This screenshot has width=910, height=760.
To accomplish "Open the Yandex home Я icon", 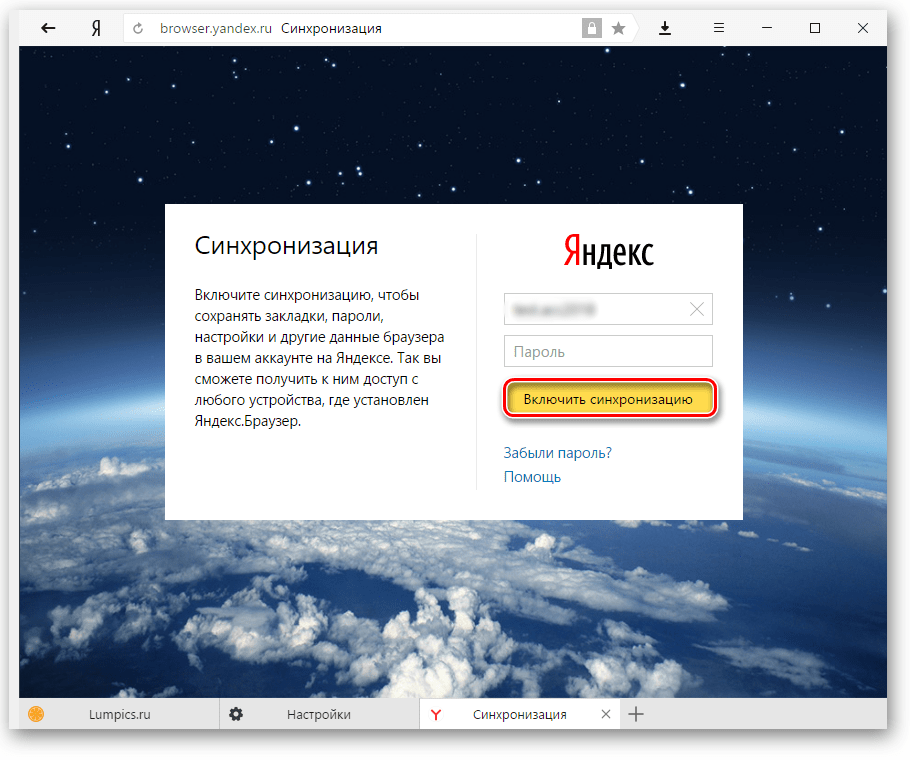I will pyautogui.click(x=96, y=28).
